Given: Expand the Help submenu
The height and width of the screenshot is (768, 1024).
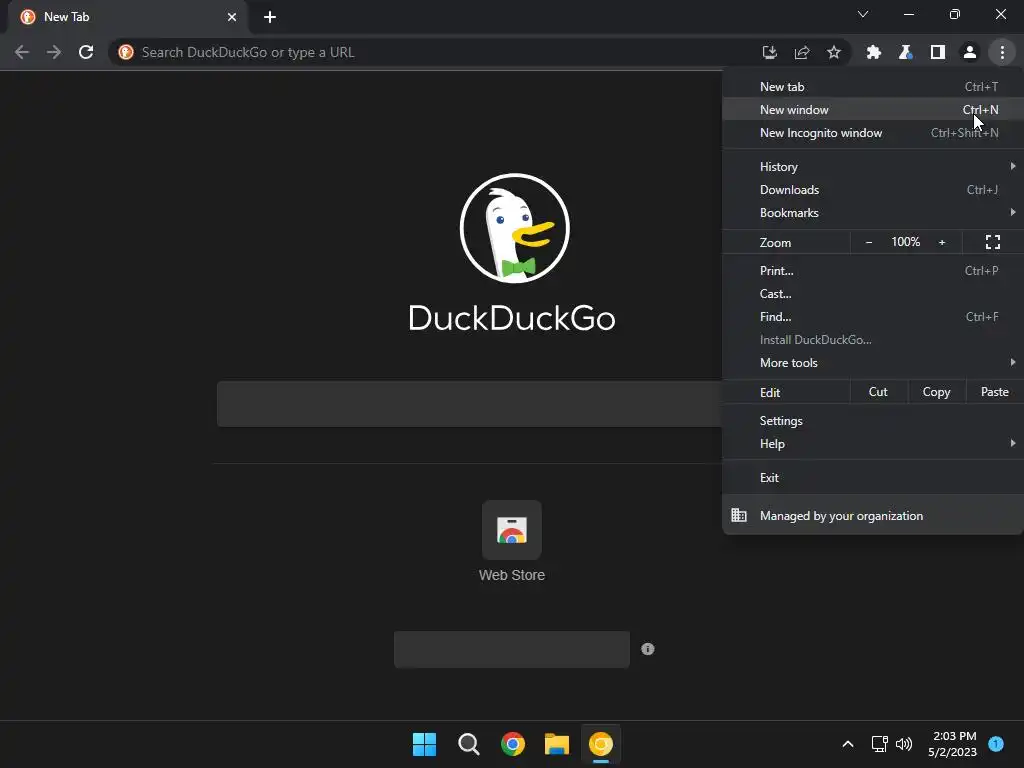Looking at the screenshot, I should [x=872, y=443].
